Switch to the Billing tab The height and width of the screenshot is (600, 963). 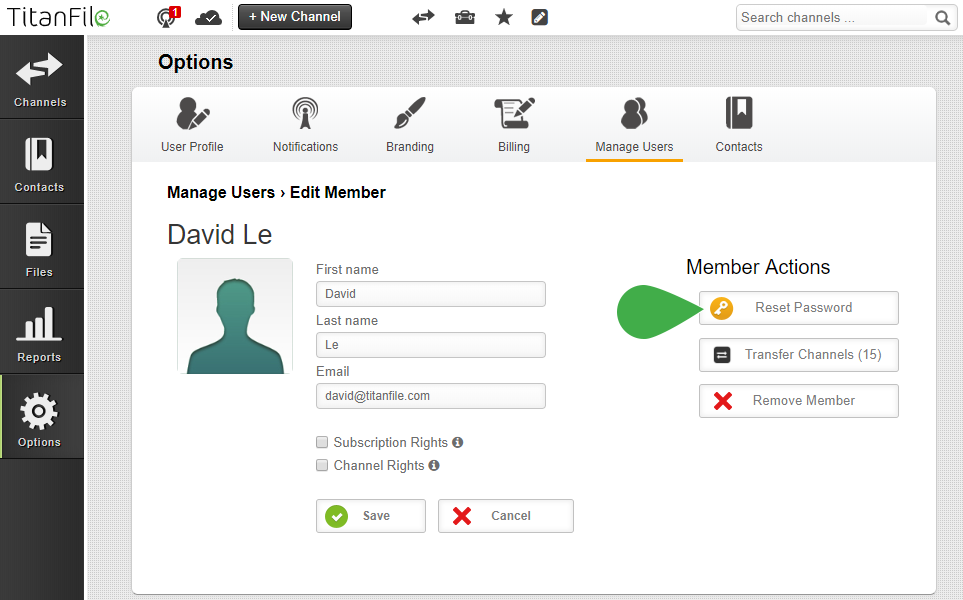click(x=514, y=126)
